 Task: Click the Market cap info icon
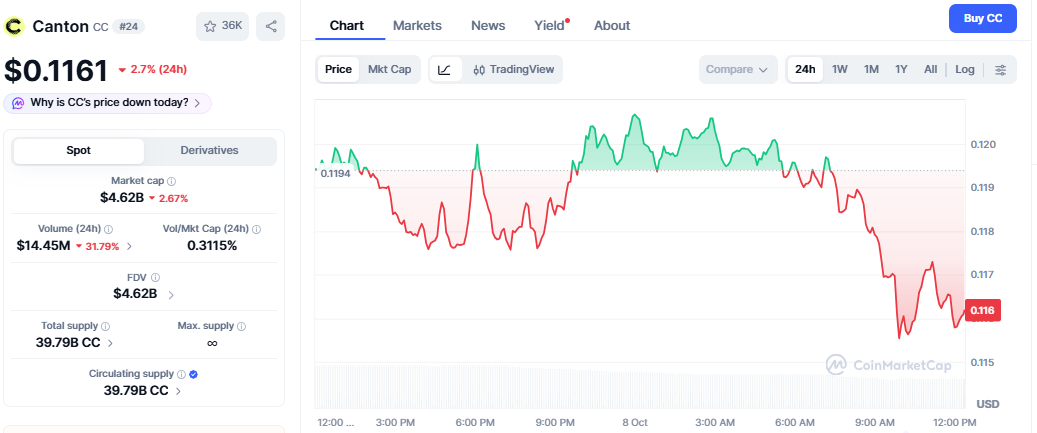pos(172,180)
